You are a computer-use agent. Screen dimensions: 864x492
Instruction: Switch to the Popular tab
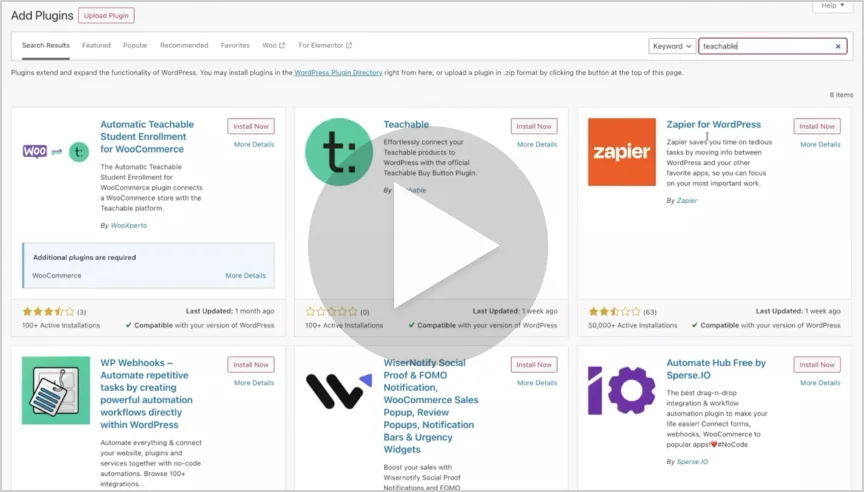pyautogui.click(x=135, y=46)
